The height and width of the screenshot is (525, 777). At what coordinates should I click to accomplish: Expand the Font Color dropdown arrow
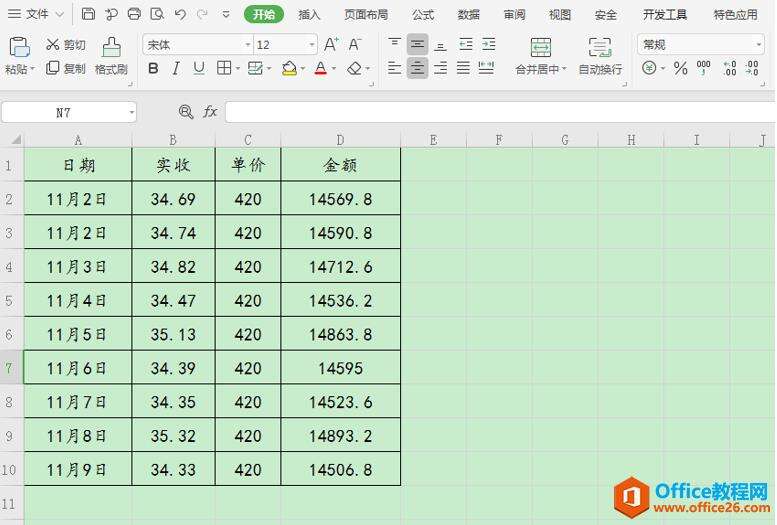click(x=334, y=68)
